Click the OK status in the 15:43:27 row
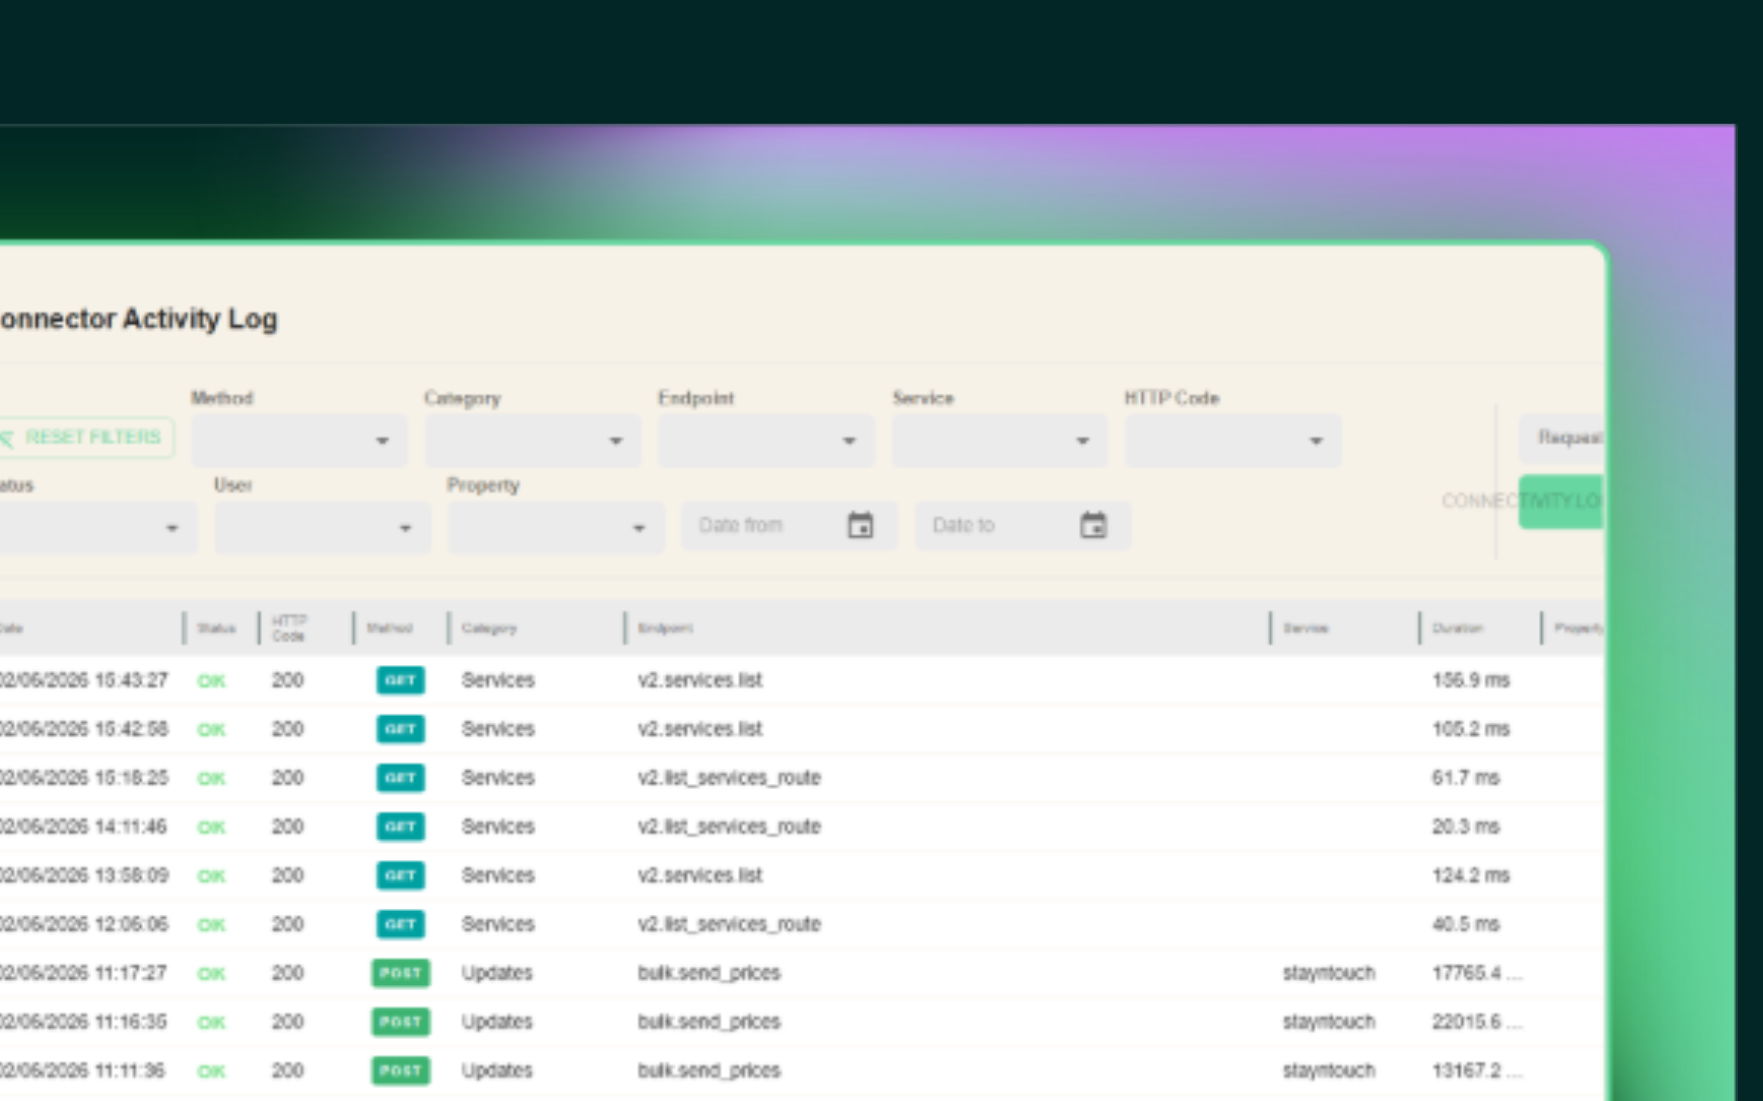This screenshot has width=1763, height=1101. 211,681
